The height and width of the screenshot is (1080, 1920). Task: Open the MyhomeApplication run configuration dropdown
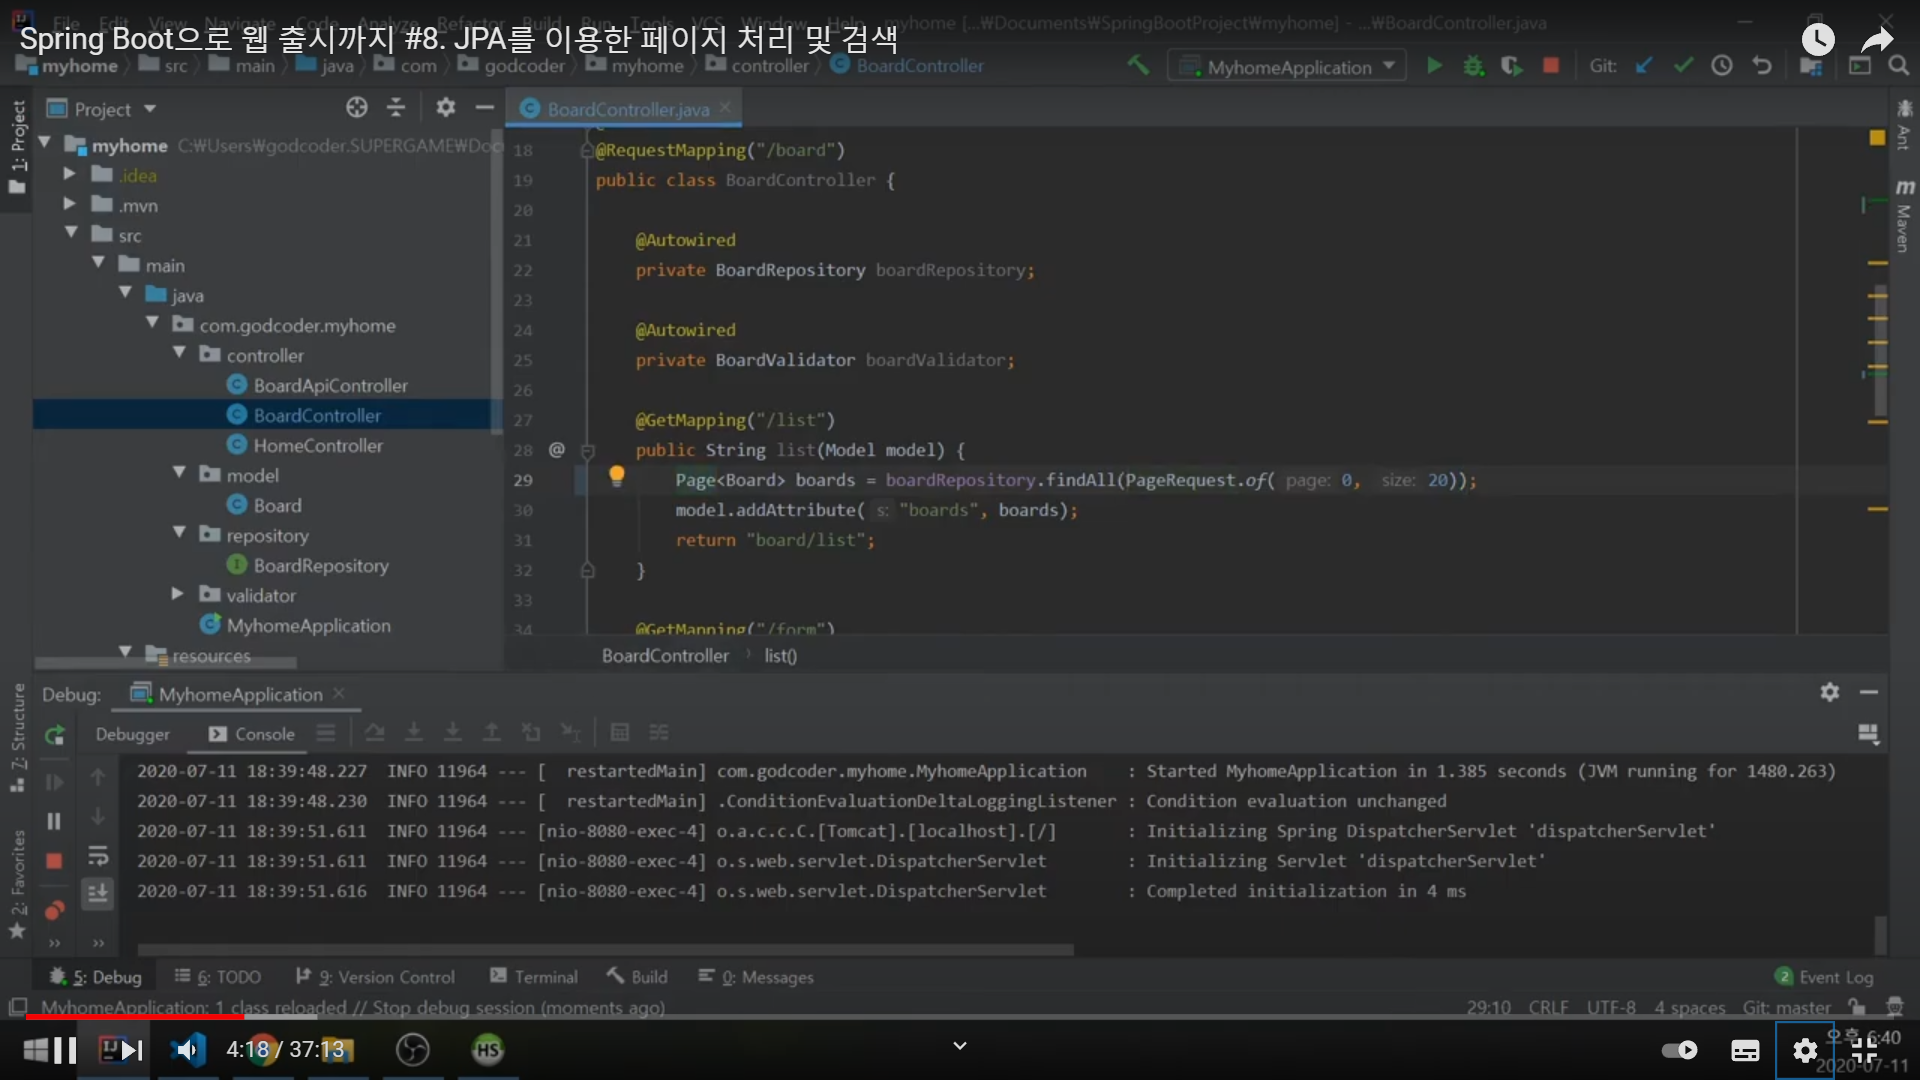(x=1287, y=66)
